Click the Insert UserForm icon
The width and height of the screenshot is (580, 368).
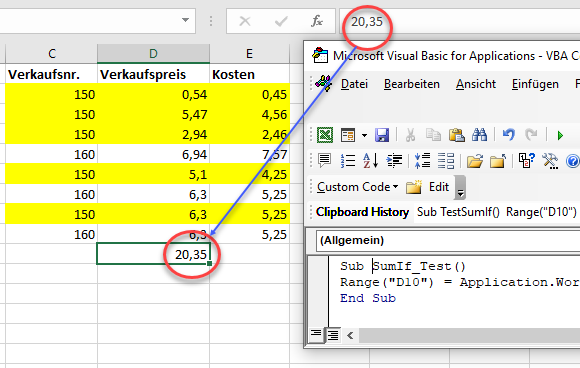coord(348,135)
